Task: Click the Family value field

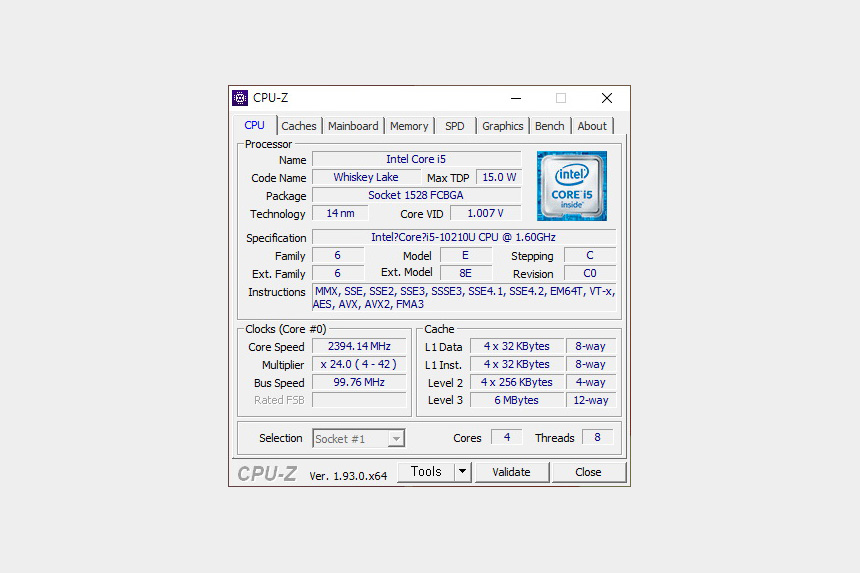Action: point(338,255)
